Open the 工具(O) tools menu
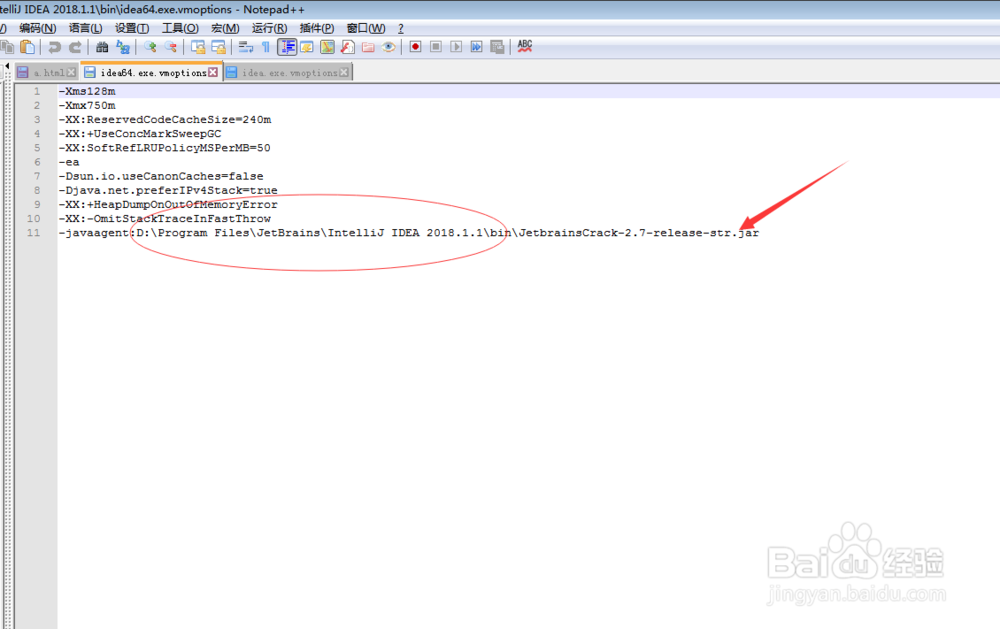 (180, 28)
